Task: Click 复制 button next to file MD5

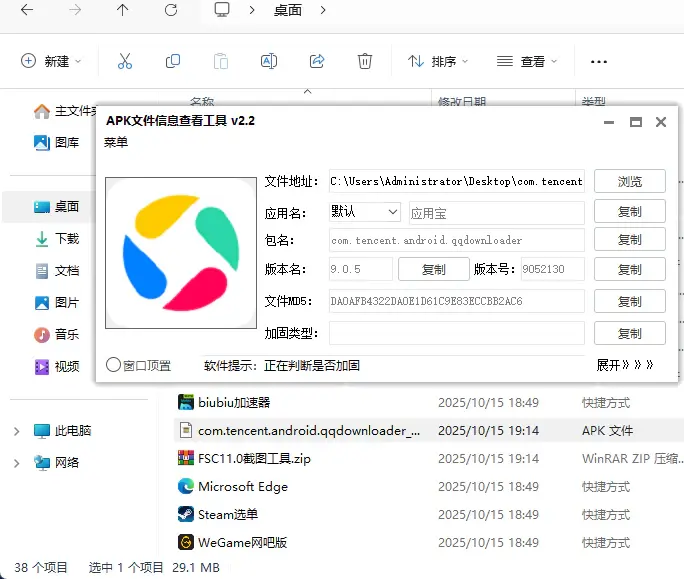Action: [629, 301]
